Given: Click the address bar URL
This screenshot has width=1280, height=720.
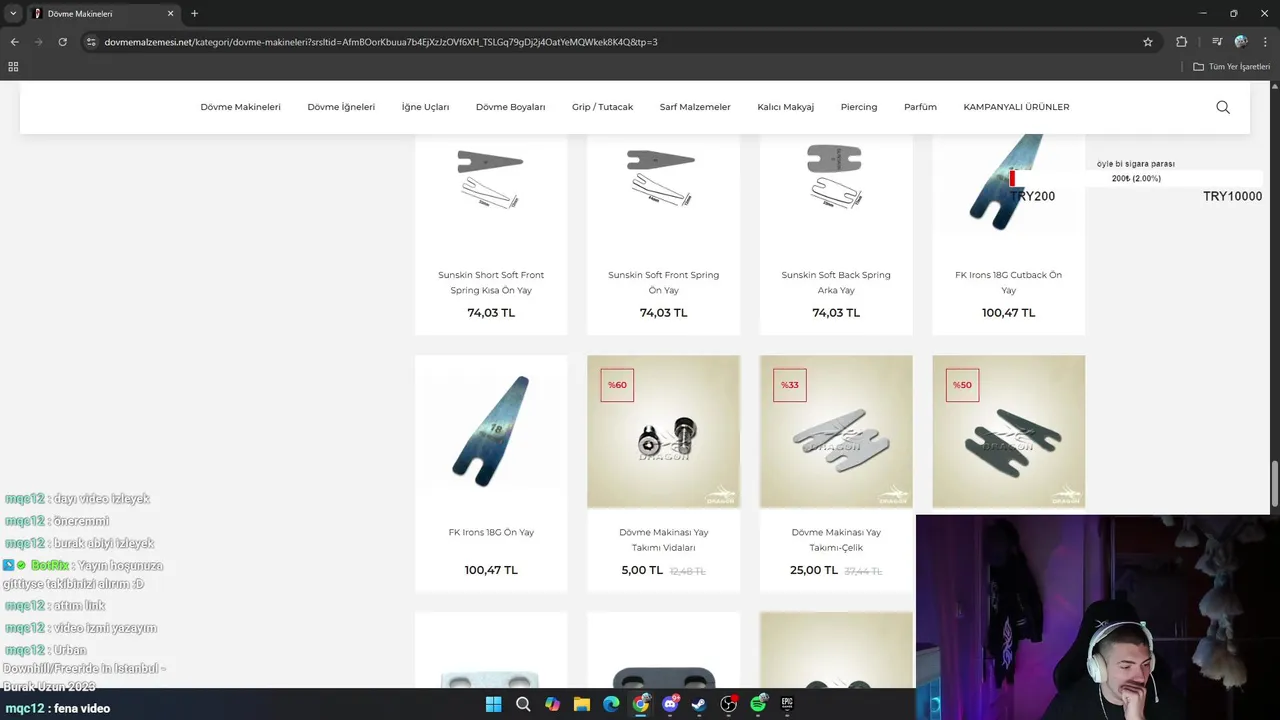Looking at the screenshot, I should (x=381, y=42).
